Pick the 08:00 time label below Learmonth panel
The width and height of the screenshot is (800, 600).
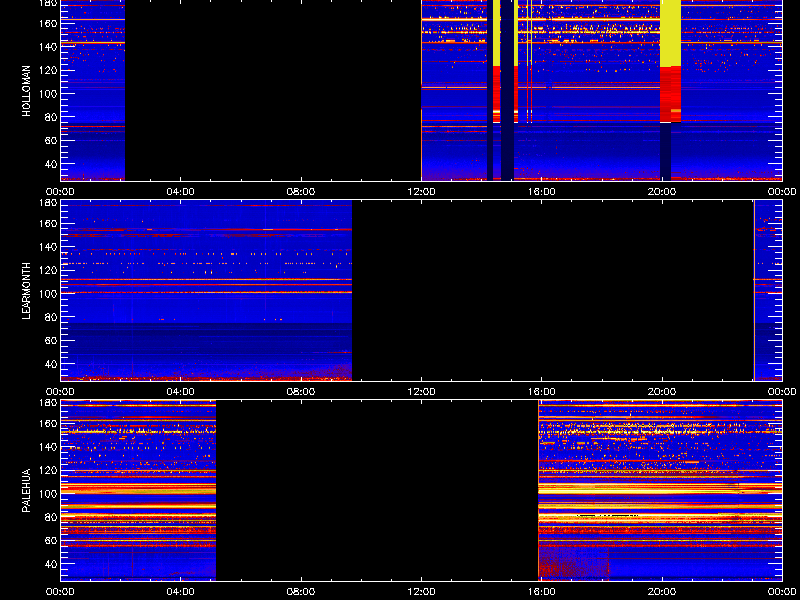point(301,392)
